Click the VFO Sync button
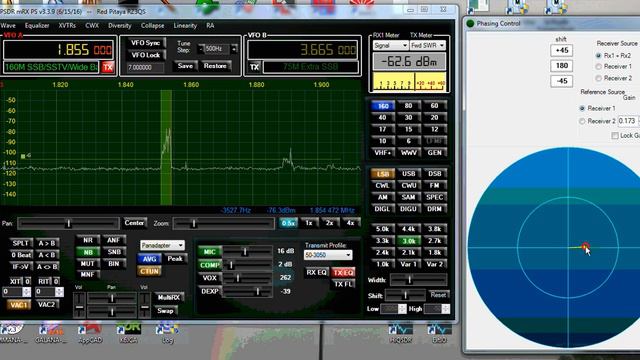The image size is (640, 360). 145,43
